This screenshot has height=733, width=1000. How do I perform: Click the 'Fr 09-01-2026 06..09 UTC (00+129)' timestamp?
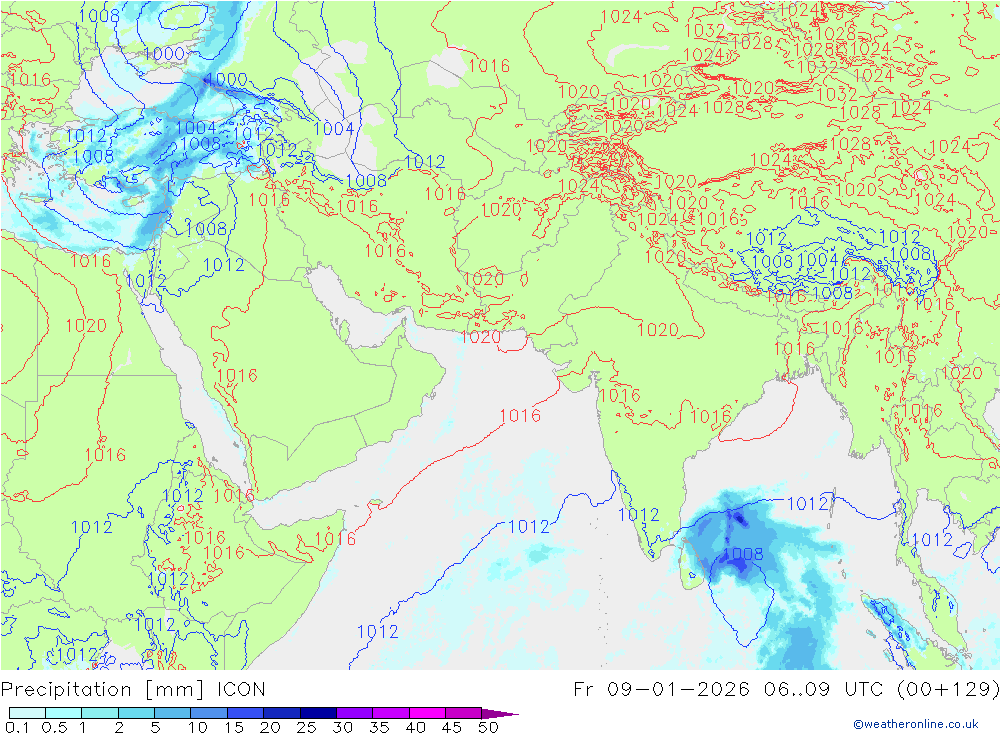tap(786, 690)
